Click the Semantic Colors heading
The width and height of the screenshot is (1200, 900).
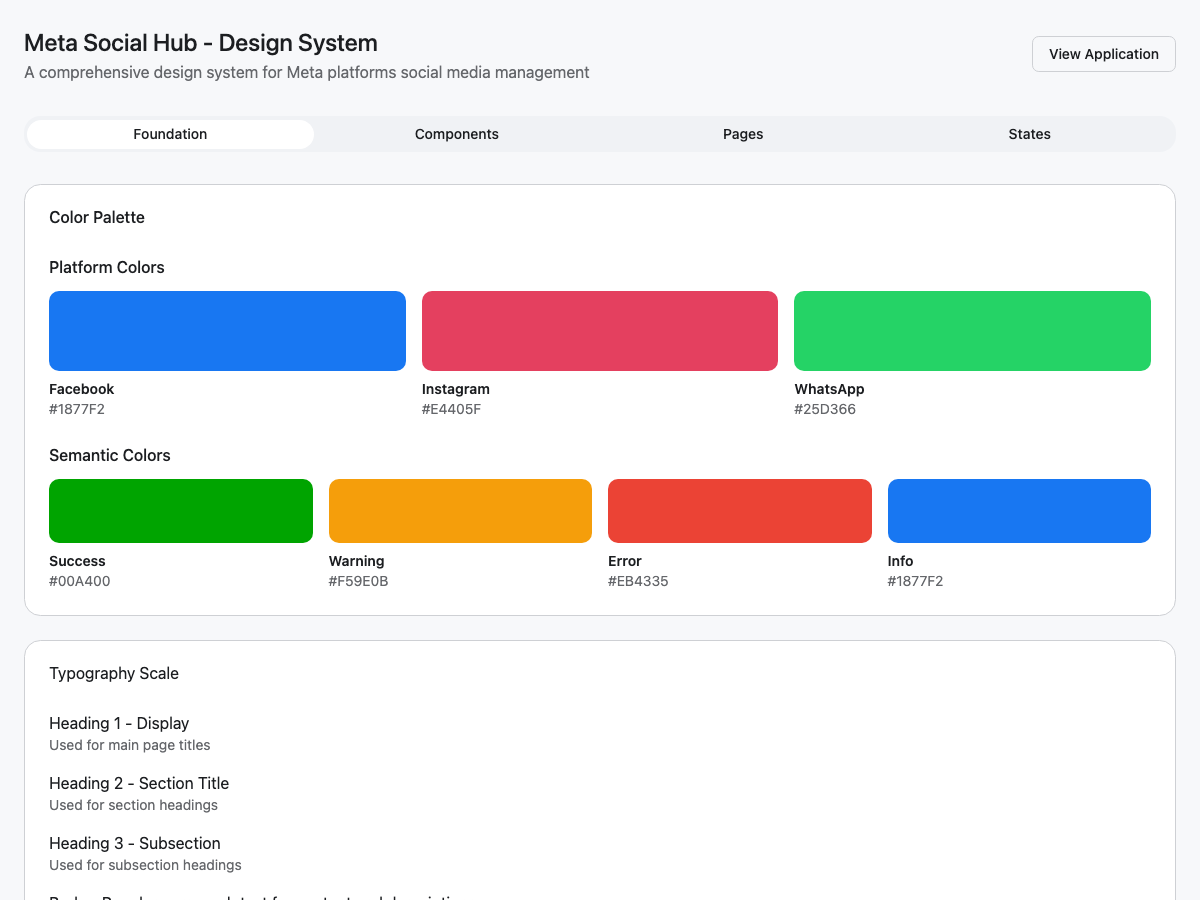pos(110,455)
